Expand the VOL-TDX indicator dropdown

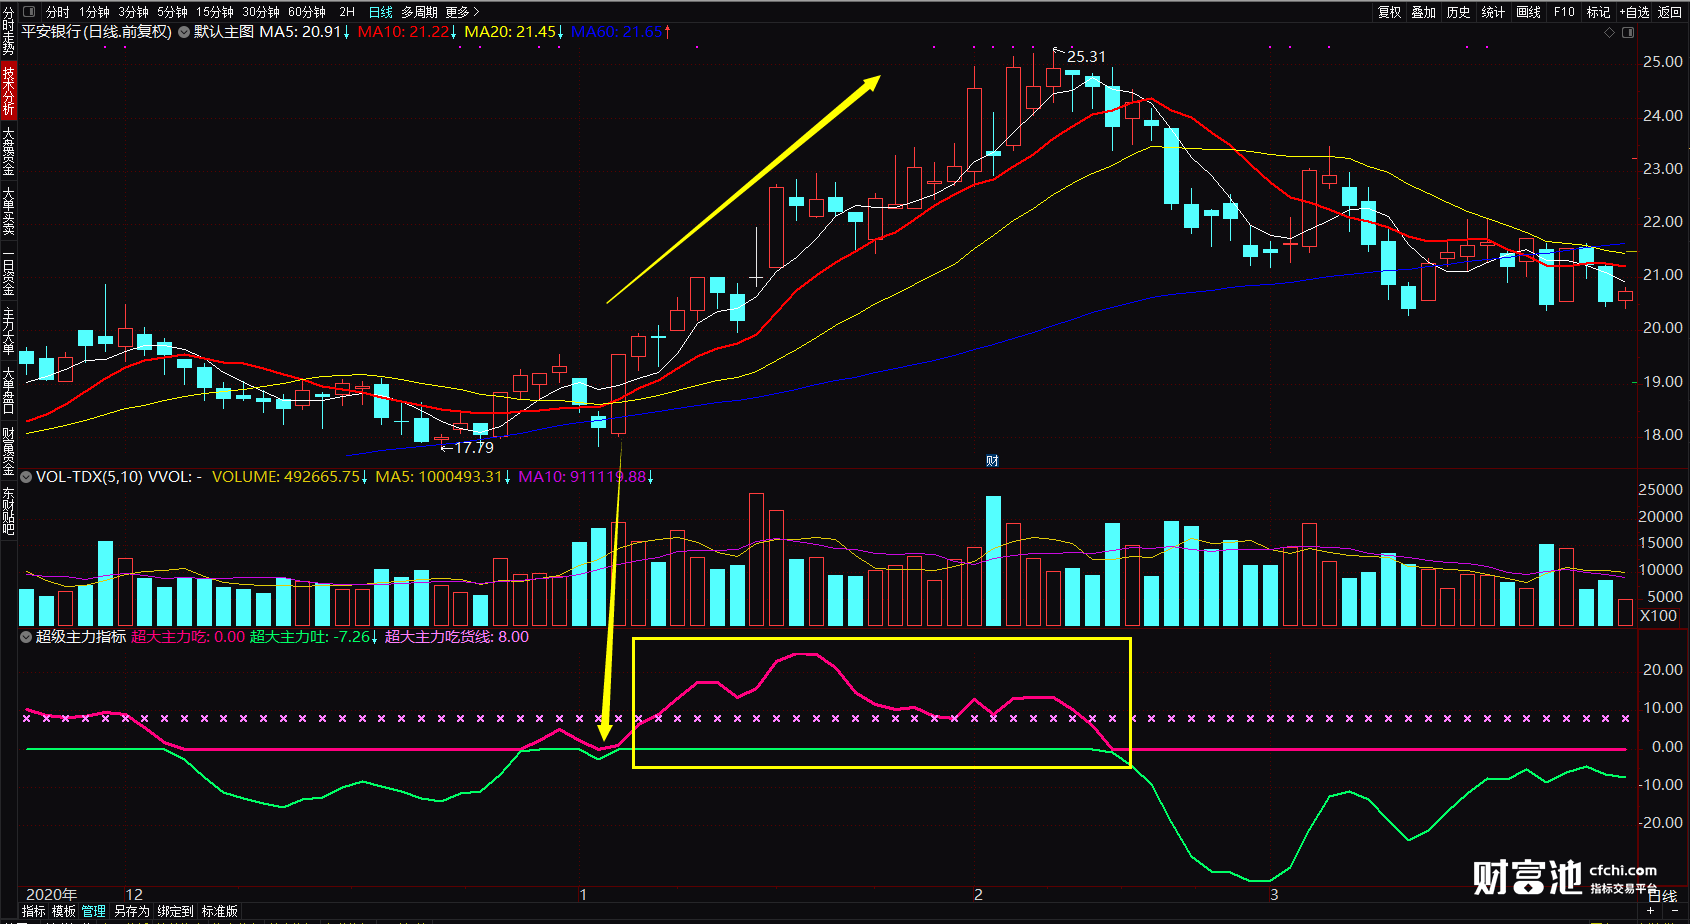pyautogui.click(x=26, y=477)
